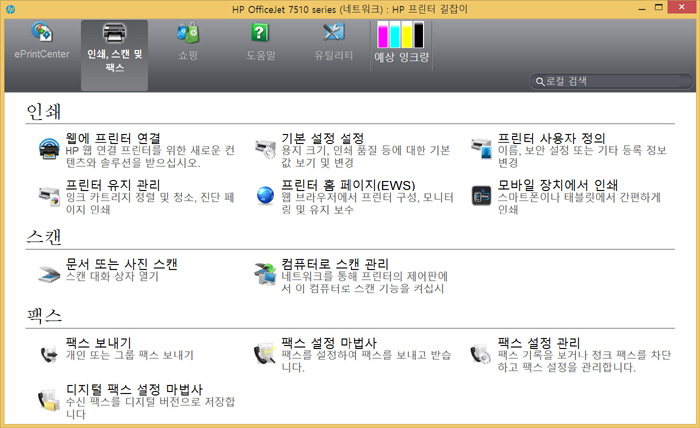Click the magenta ink level bar
Image resolution: width=700 pixels, height=428 pixels.
coord(383,35)
